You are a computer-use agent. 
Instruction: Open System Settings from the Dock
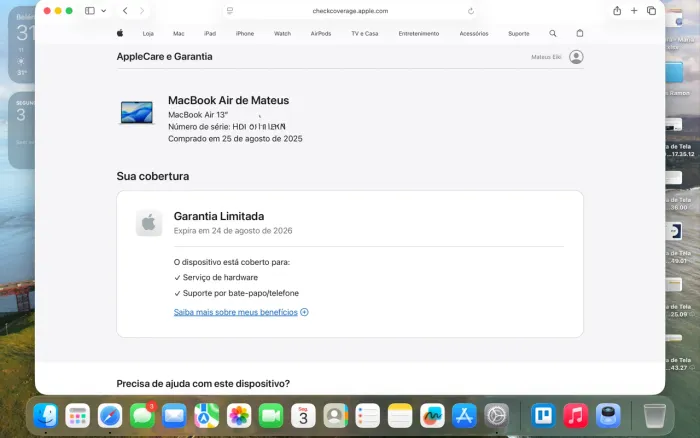496,416
